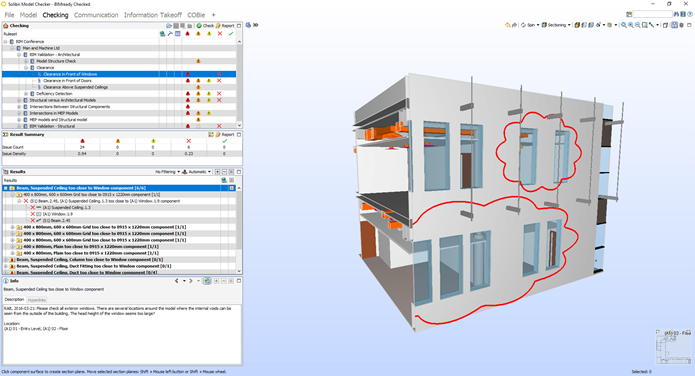The height and width of the screenshot is (376, 695).
Task: Click the open ruleset folder icon
Action: (x=169, y=26)
